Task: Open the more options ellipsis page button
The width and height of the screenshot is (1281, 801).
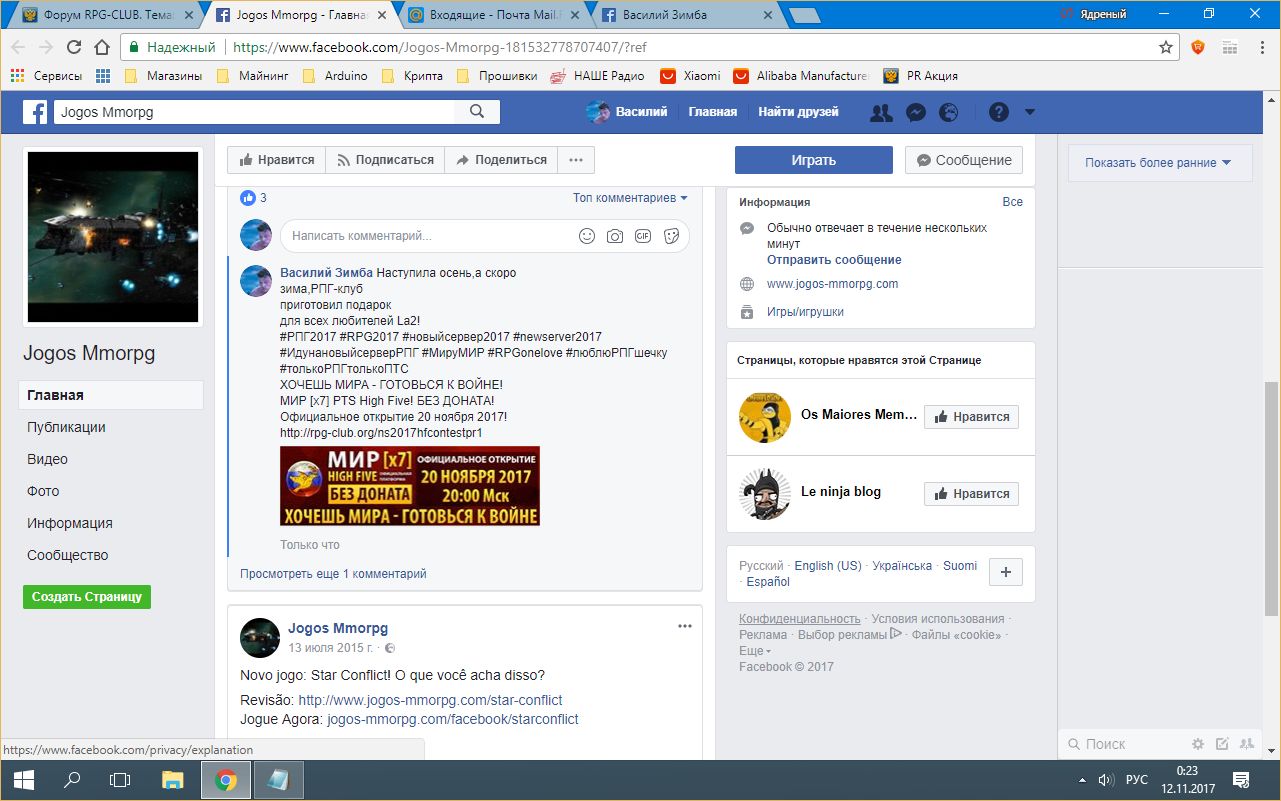Action: pos(576,160)
